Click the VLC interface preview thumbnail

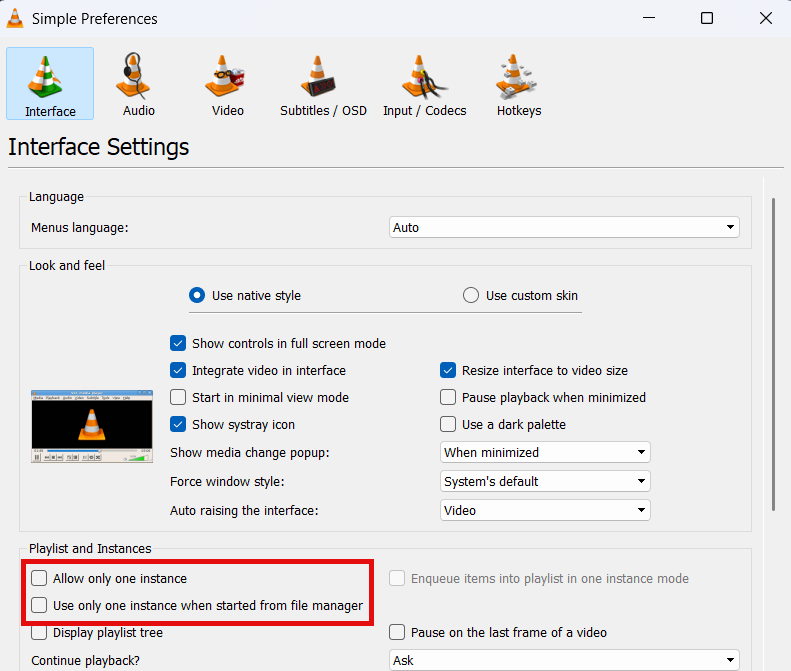[x=92, y=426]
